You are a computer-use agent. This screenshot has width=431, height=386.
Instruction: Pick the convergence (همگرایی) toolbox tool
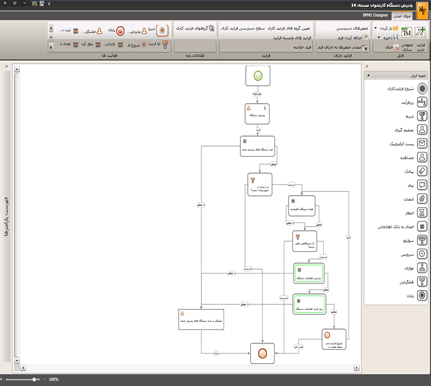coord(422,281)
